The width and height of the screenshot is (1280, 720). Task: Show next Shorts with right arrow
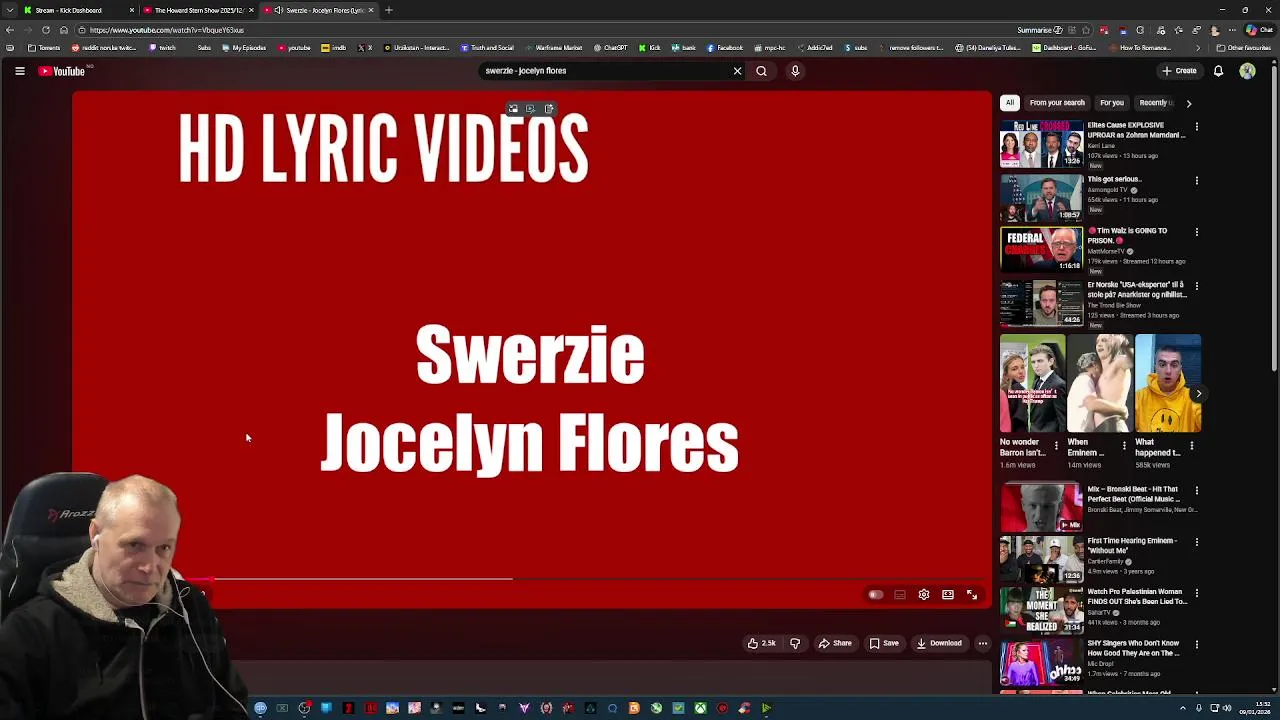point(1198,394)
